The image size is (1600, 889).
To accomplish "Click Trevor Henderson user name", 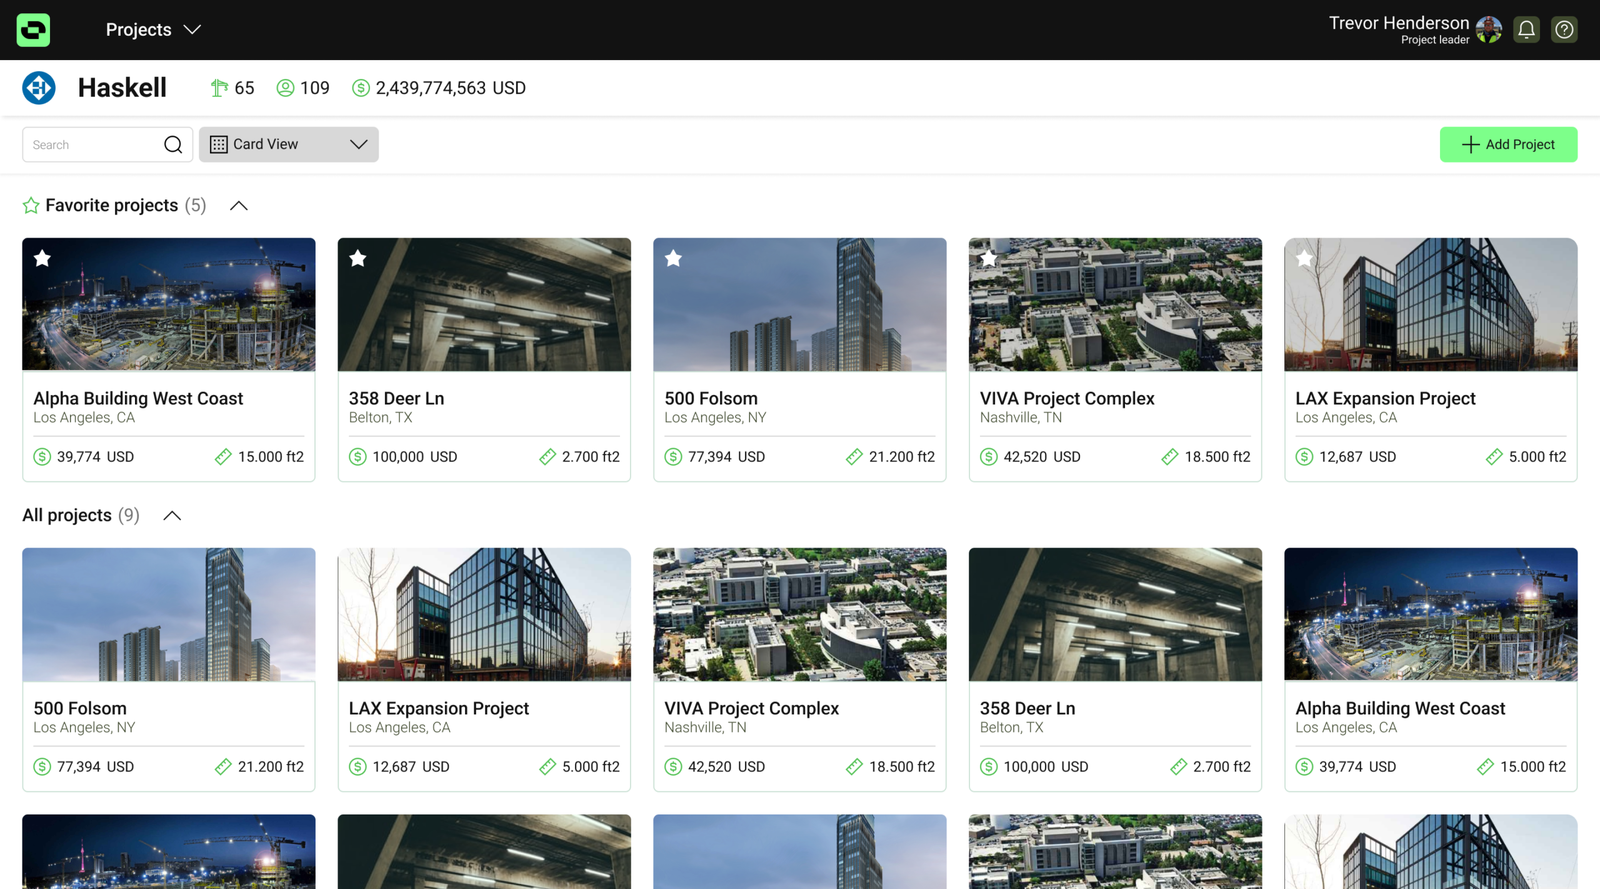I will [x=1399, y=23].
